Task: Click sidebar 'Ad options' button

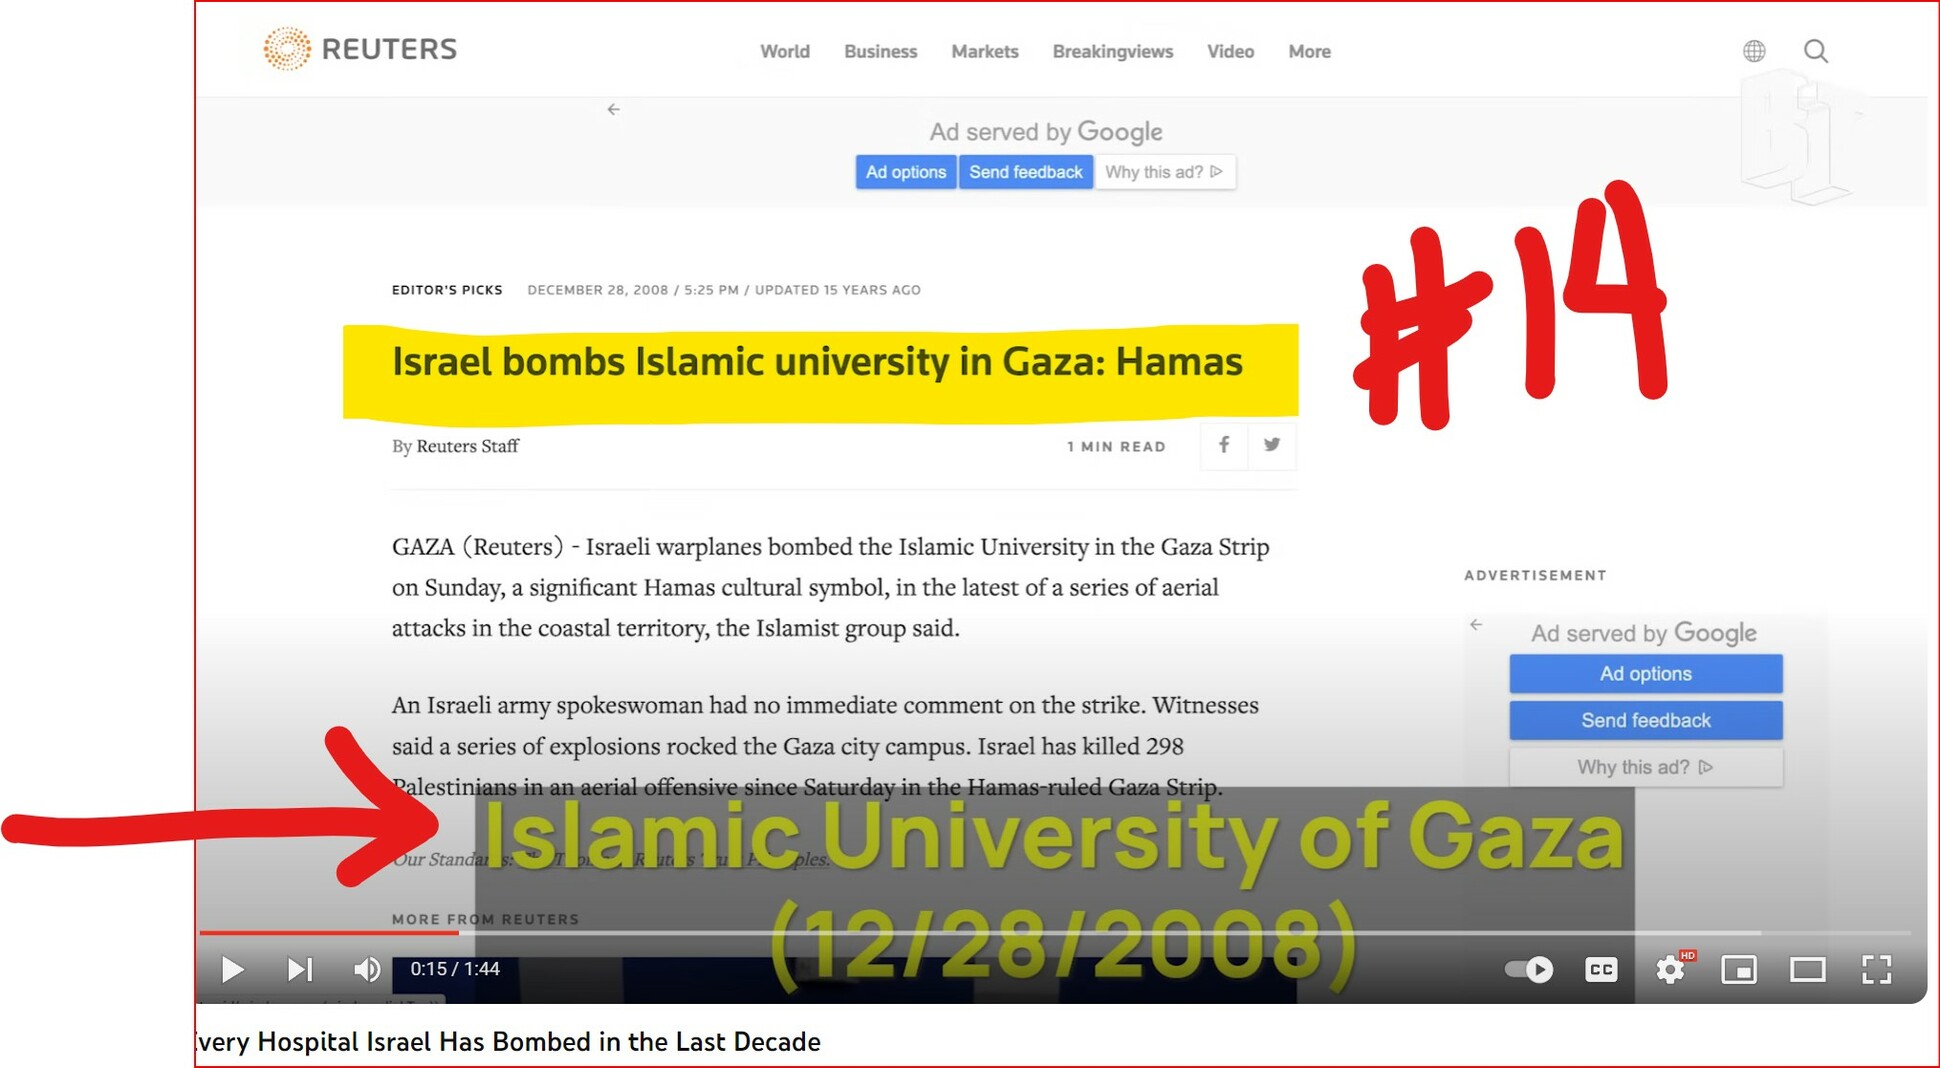Action: point(1645,674)
